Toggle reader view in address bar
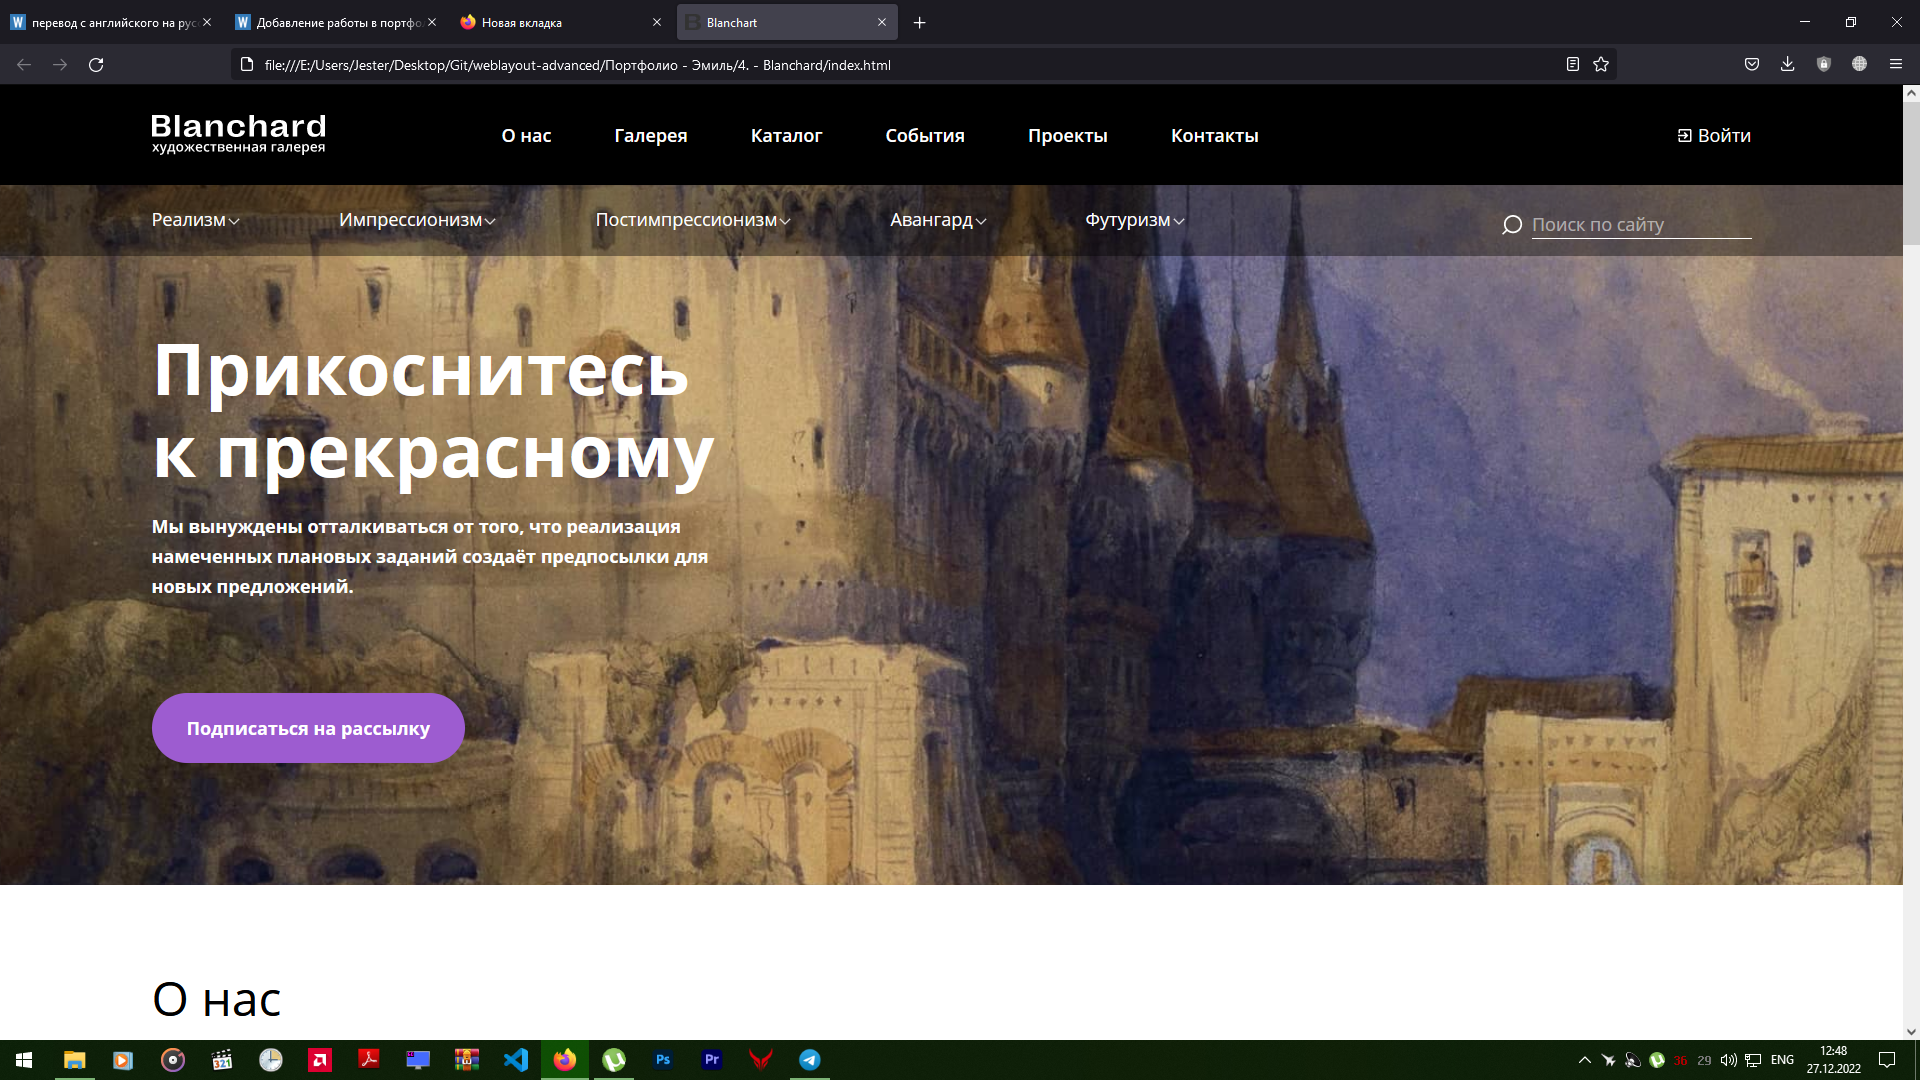The width and height of the screenshot is (1920, 1080). tap(1573, 65)
